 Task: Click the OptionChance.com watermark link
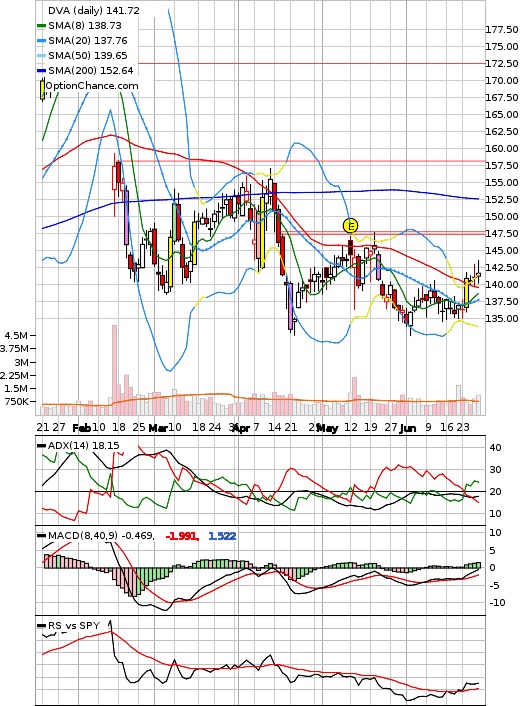pyautogui.click(x=92, y=86)
